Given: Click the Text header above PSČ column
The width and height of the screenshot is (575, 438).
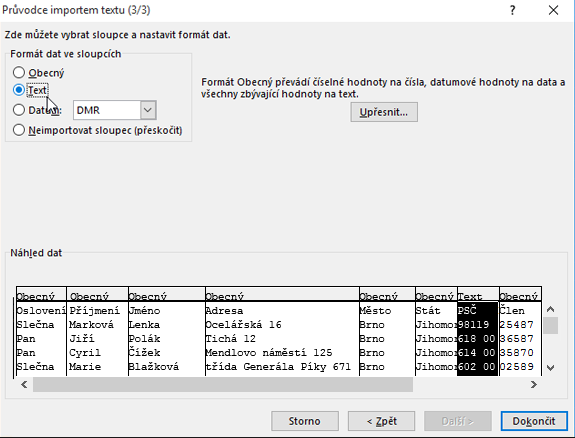Looking at the screenshot, I should [x=470, y=296].
